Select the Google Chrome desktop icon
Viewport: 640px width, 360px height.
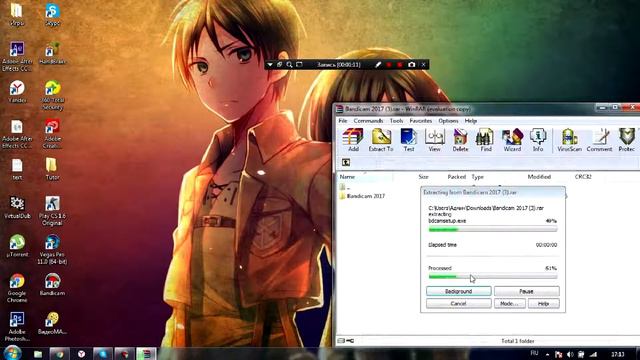pos(17,288)
